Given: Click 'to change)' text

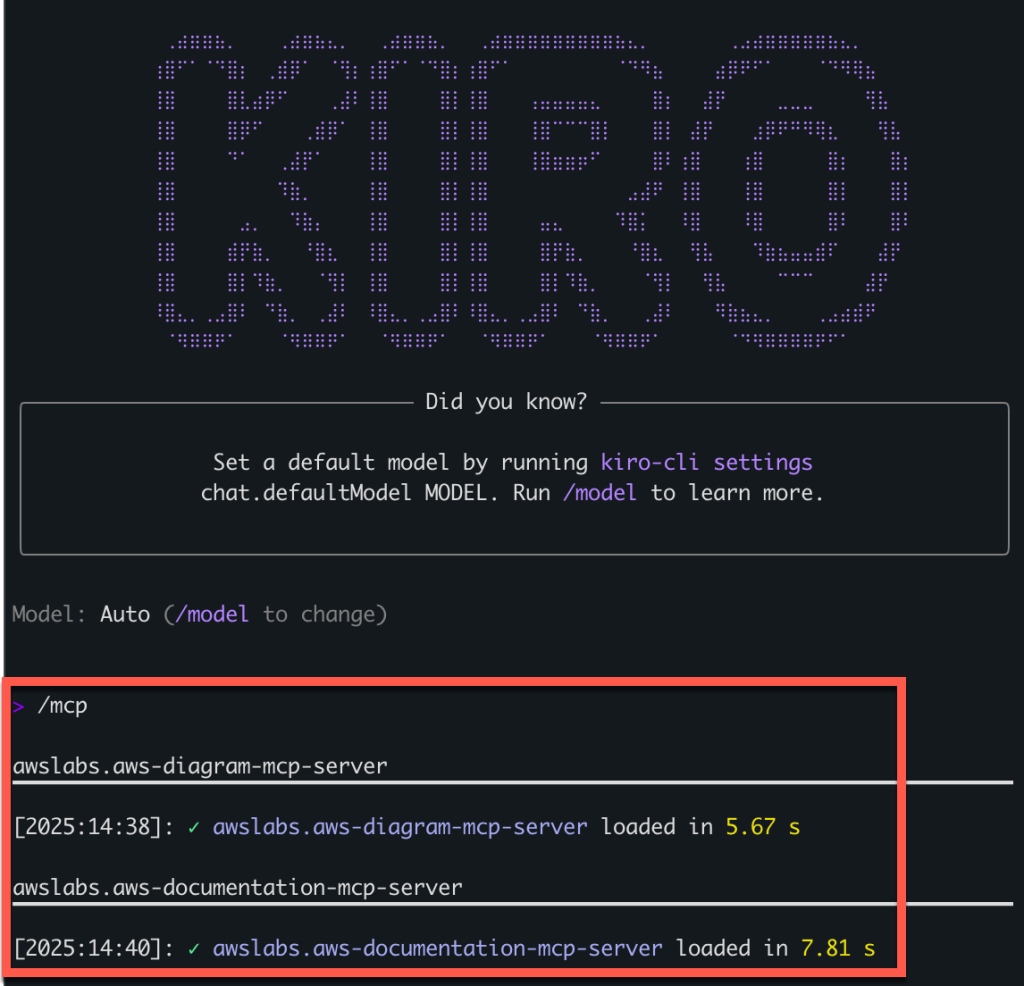Looking at the screenshot, I should 325,614.
